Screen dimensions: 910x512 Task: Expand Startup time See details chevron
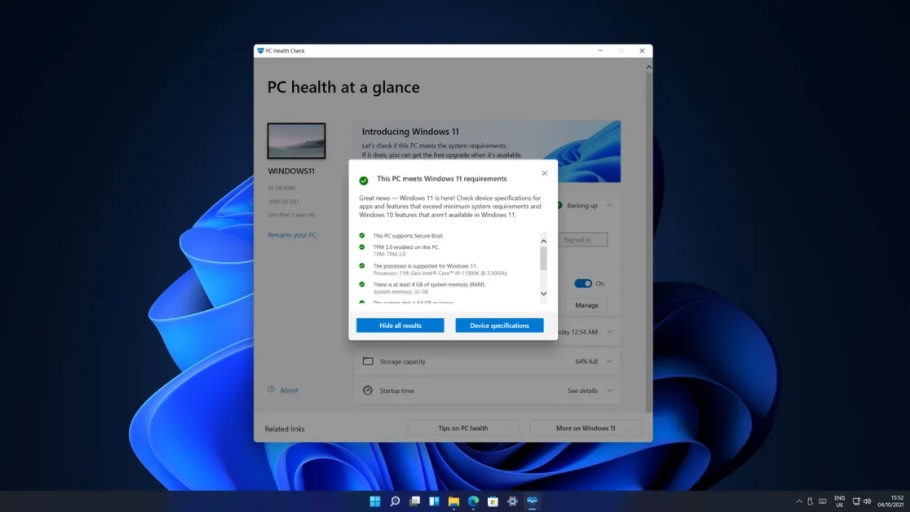pyautogui.click(x=610, y=390)
